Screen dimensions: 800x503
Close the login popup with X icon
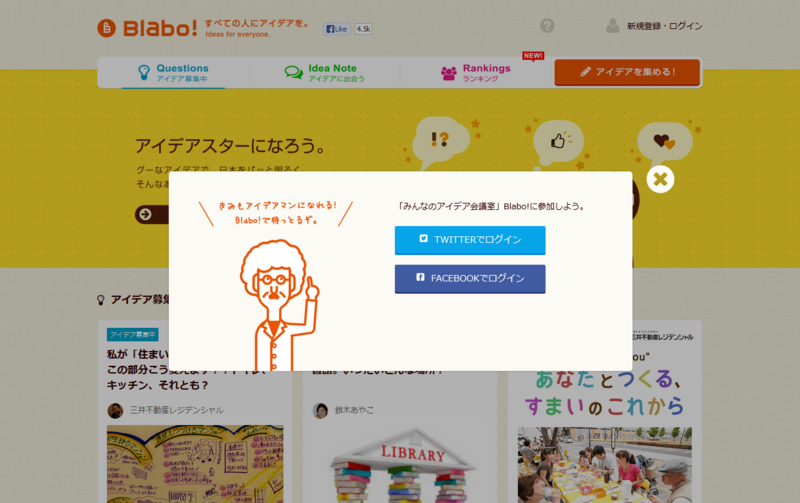(x=660, y=179)
